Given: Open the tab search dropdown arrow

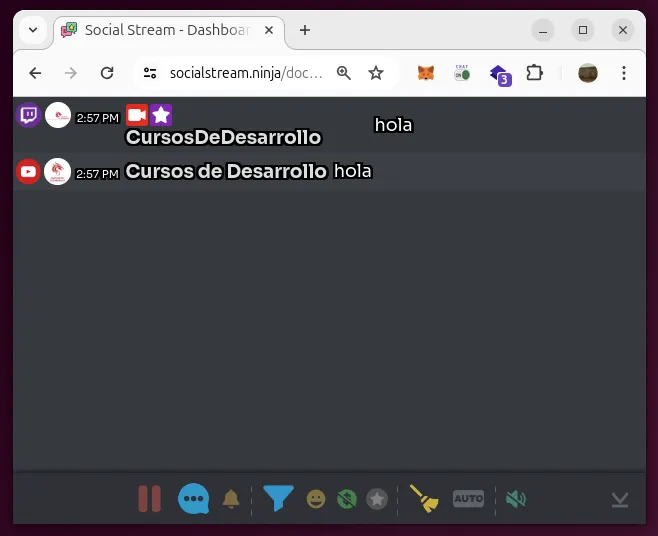Looking at the screenshot, I should tap(33, 30).
